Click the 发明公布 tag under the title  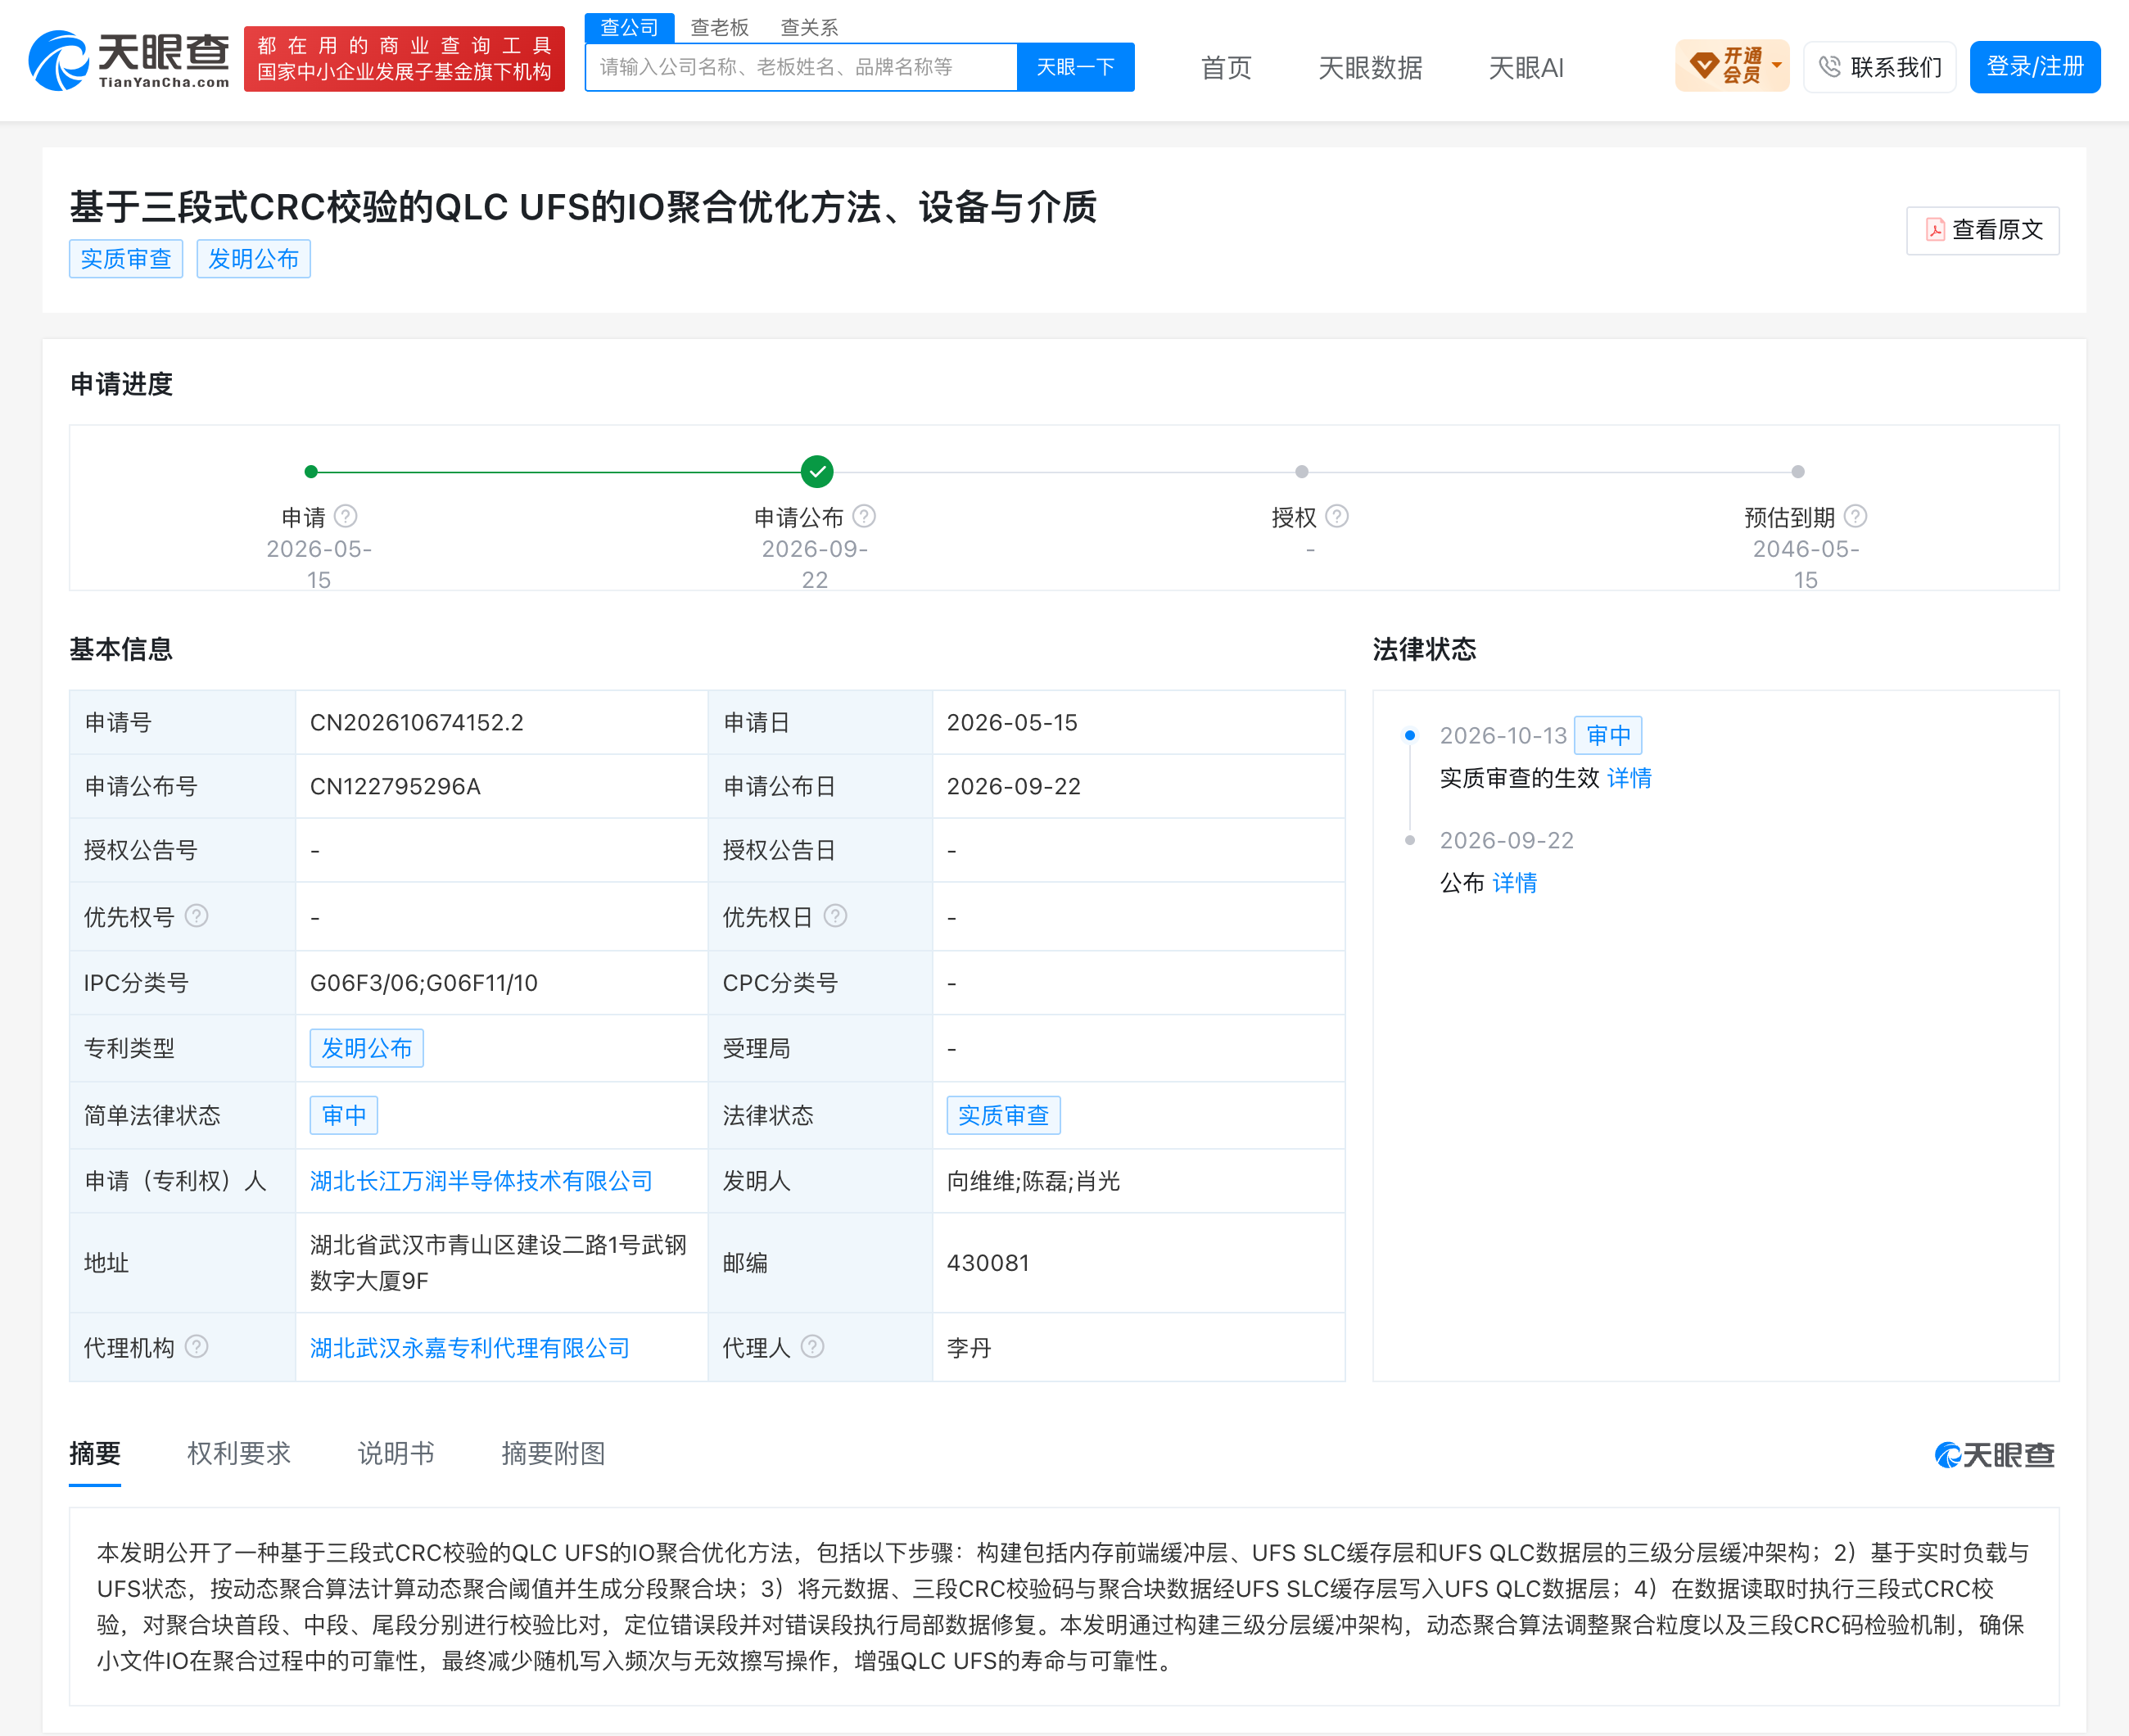[254, 259]
